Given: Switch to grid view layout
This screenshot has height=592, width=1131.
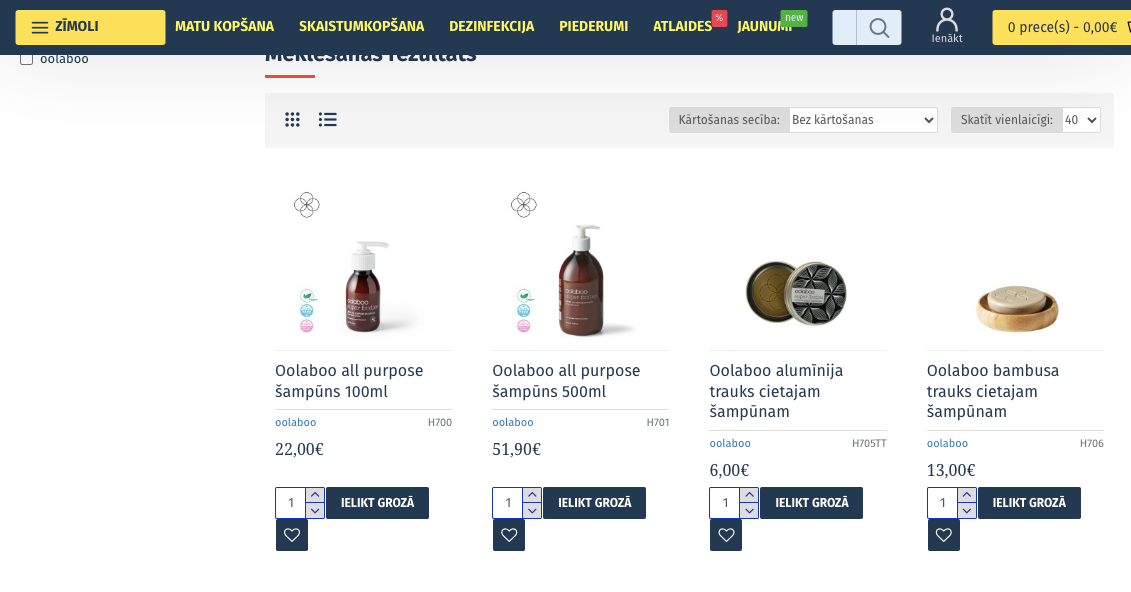Looking at the screenshot, I should coord(292,120).
